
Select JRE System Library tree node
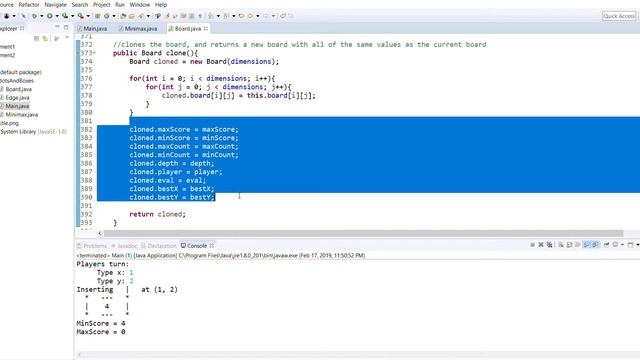(33, 132)
